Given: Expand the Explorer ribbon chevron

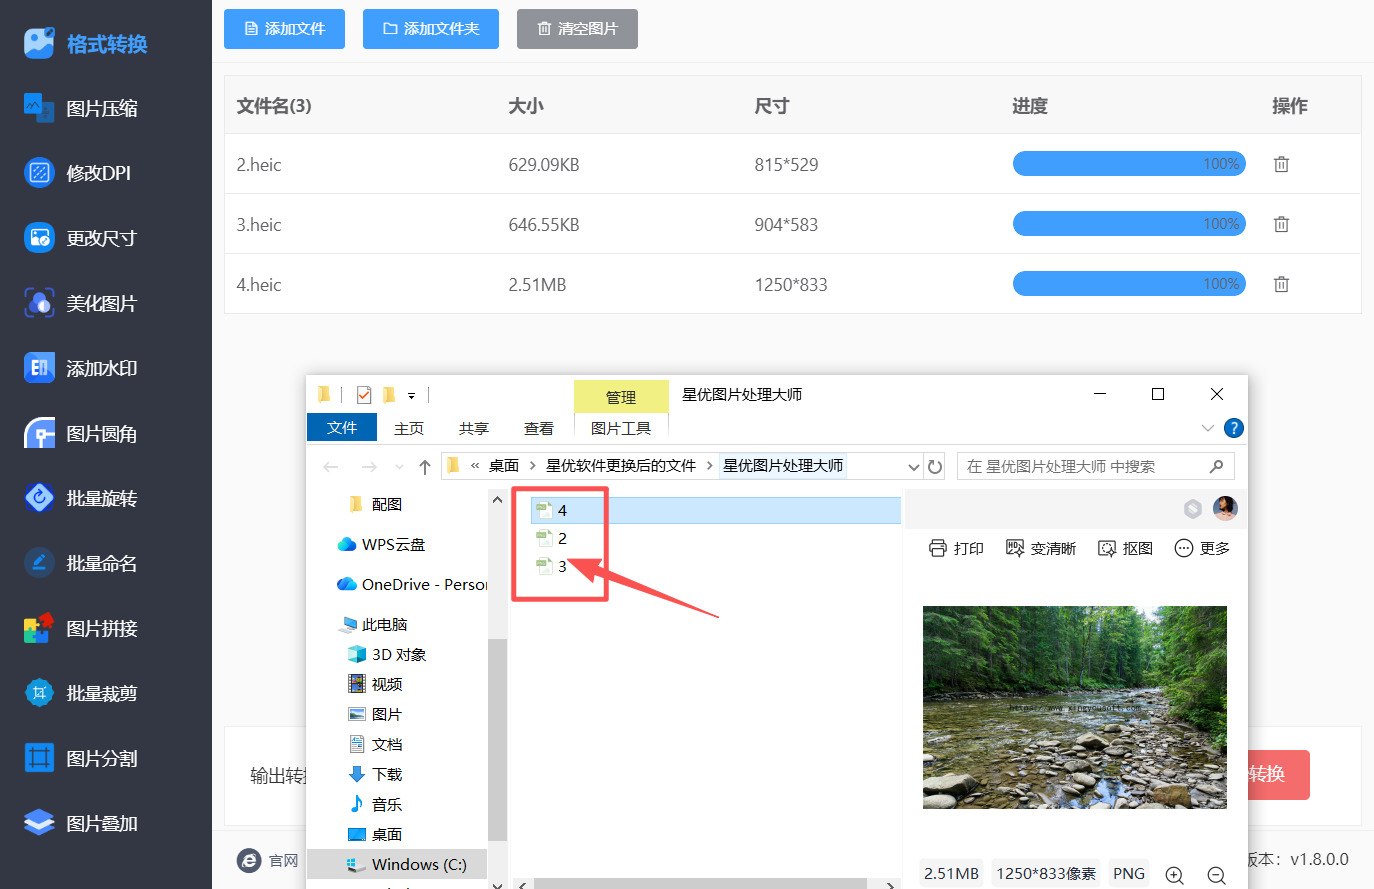Looking at the screenshot, I should (1207, 428).
